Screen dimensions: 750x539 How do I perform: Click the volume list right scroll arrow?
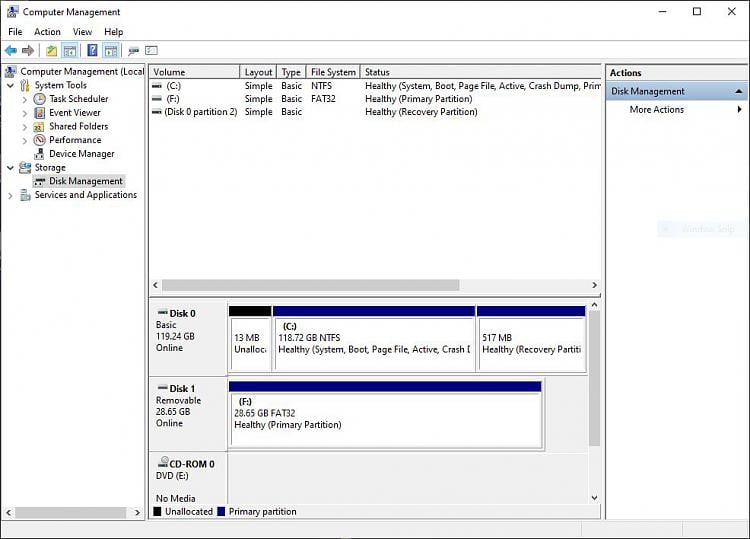[x=595, y=285]
